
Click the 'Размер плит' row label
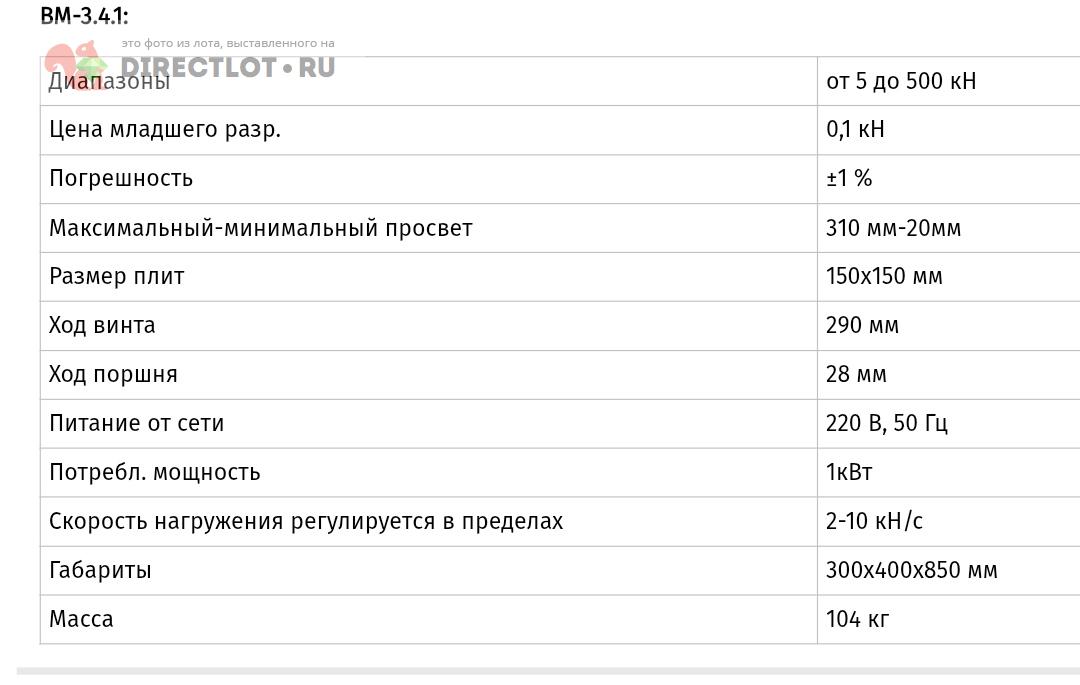click(x=117, y=277)
